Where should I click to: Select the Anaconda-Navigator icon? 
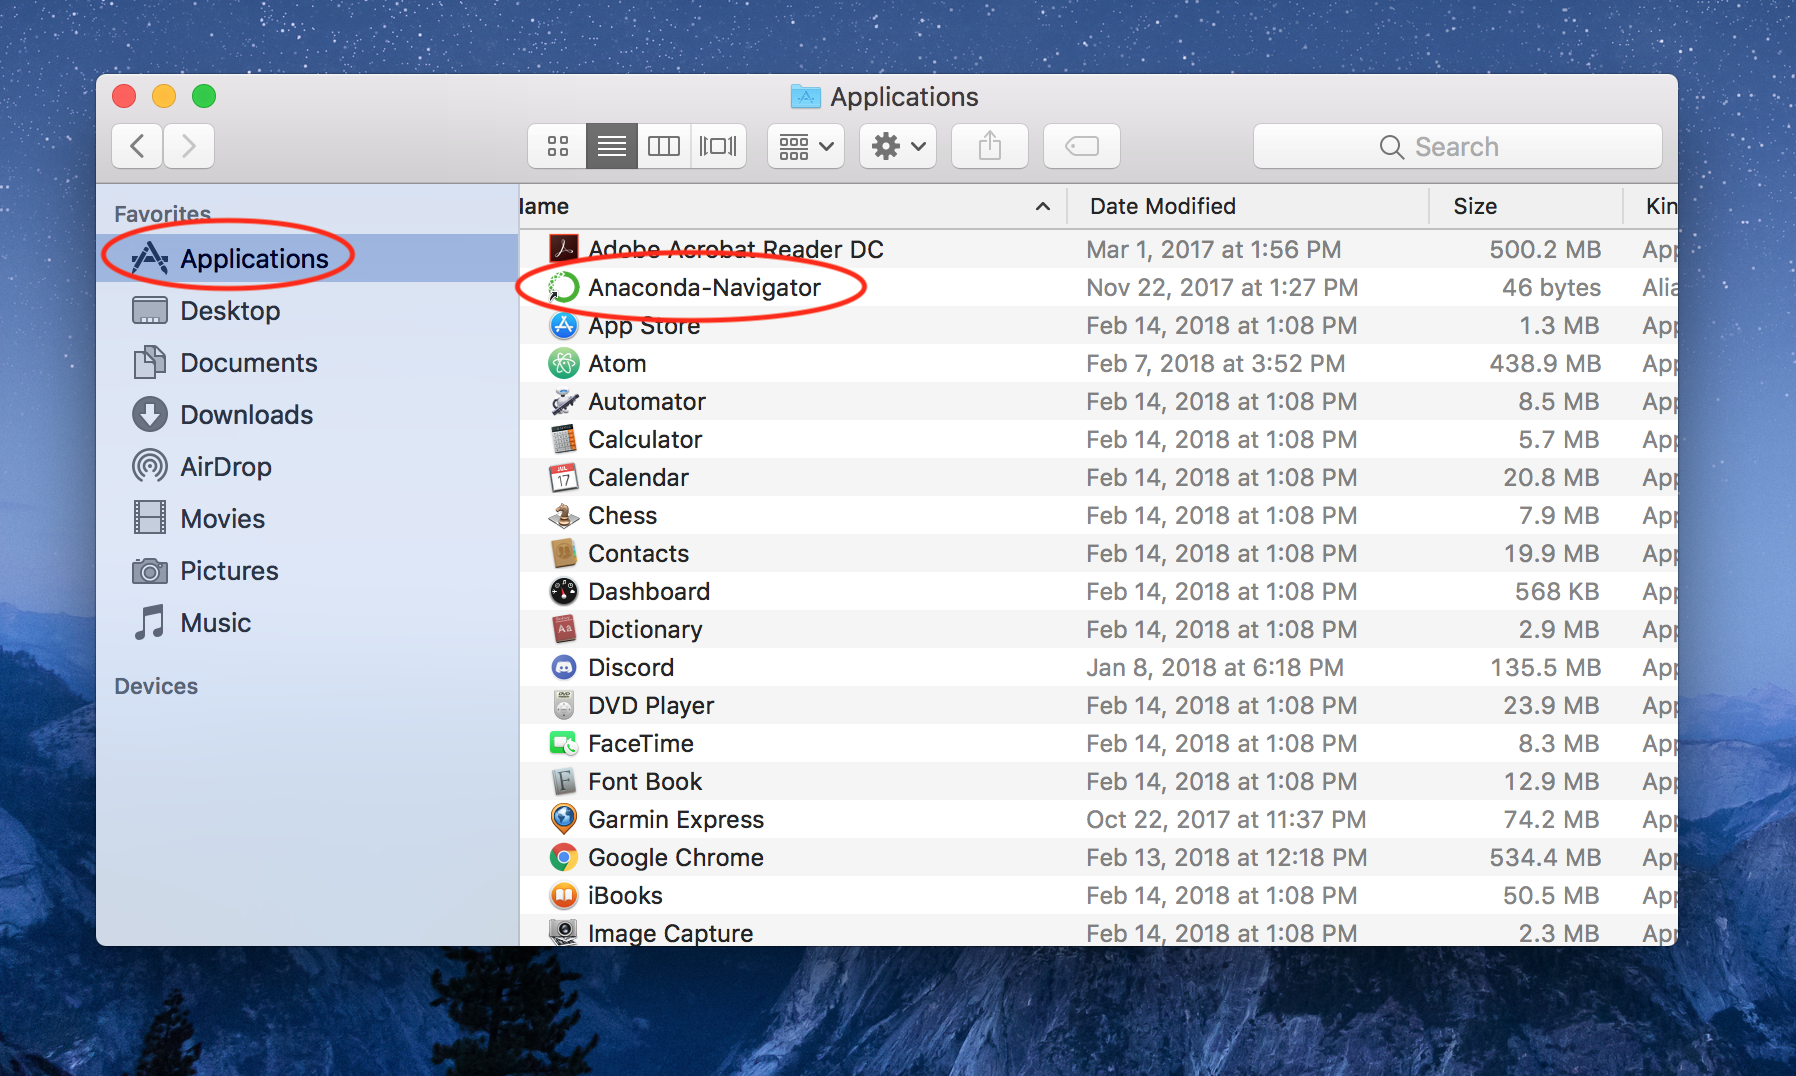pos(564,287)
